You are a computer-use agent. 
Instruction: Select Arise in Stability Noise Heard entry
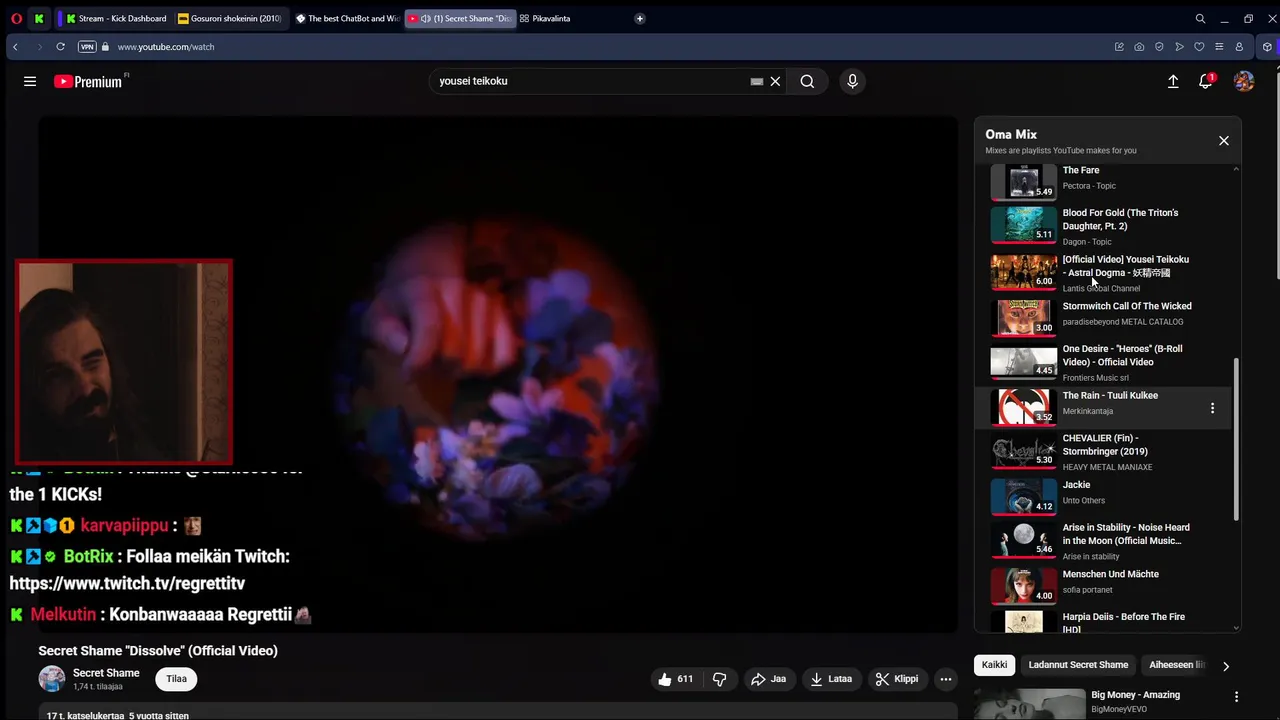tap(1102, 541)
